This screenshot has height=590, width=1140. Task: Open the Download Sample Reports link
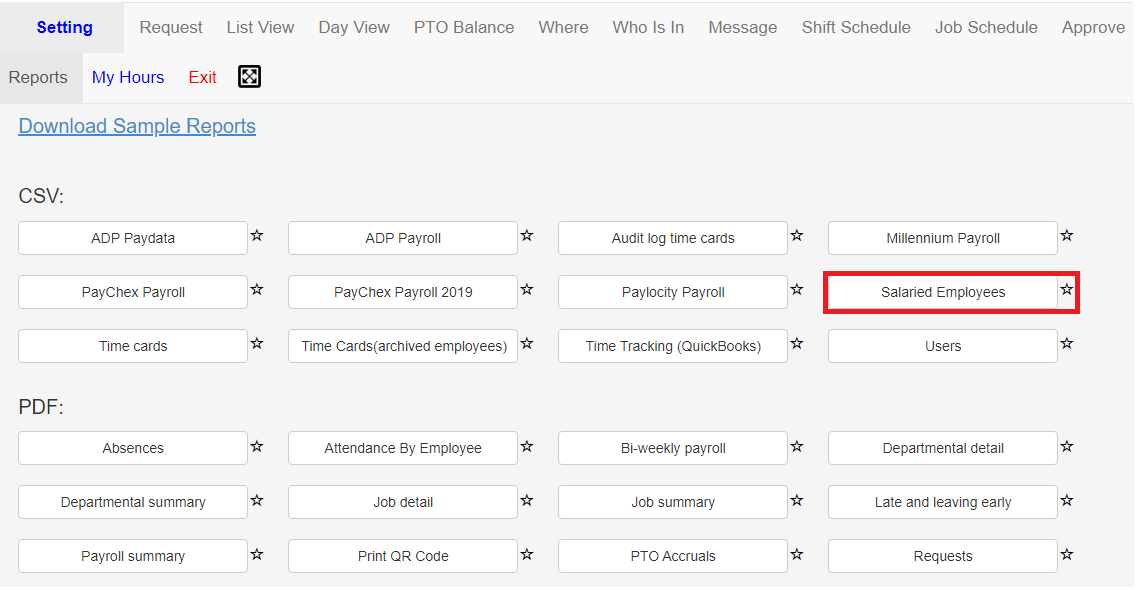point(137,126)
